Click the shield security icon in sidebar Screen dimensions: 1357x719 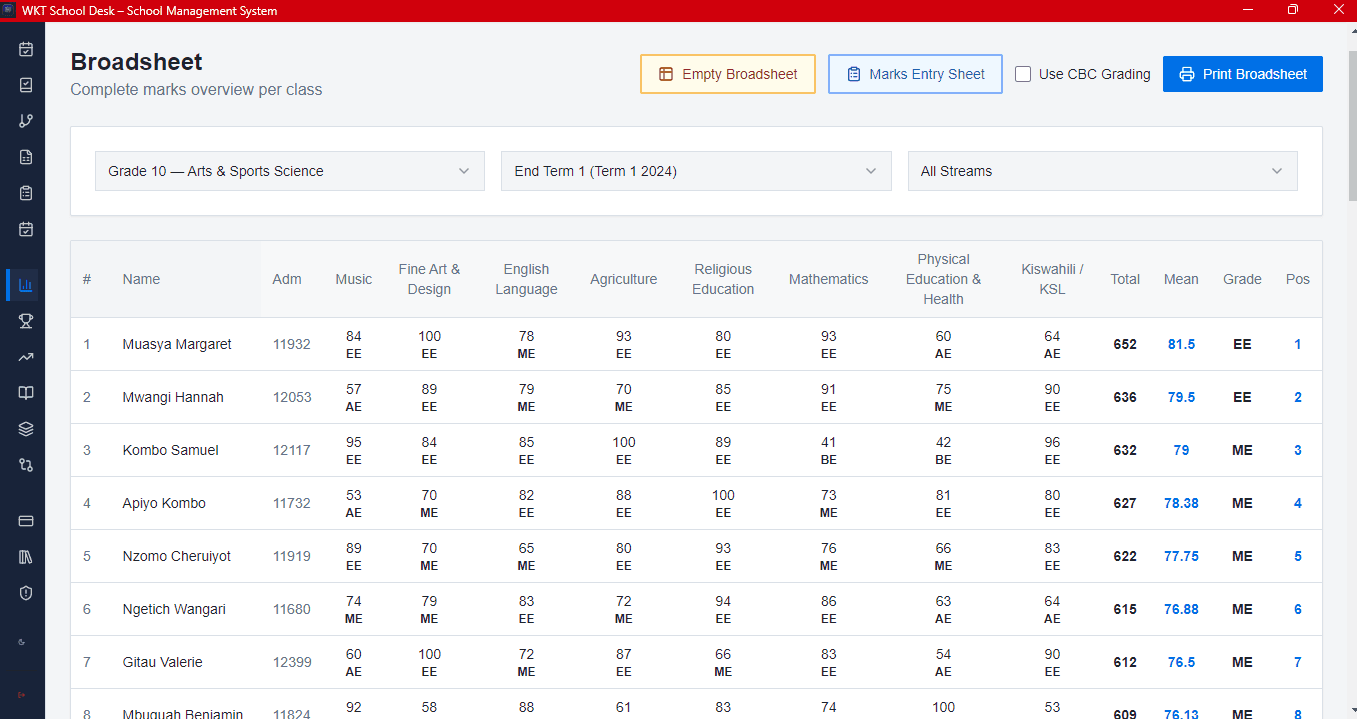coord(24,593)
